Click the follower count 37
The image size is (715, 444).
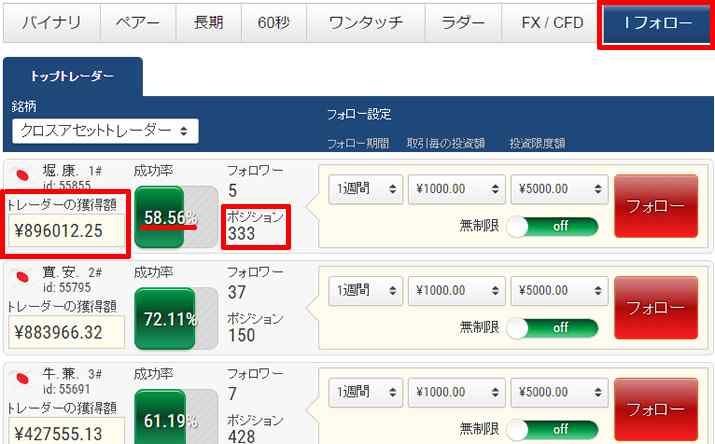(x=237, y=292)
